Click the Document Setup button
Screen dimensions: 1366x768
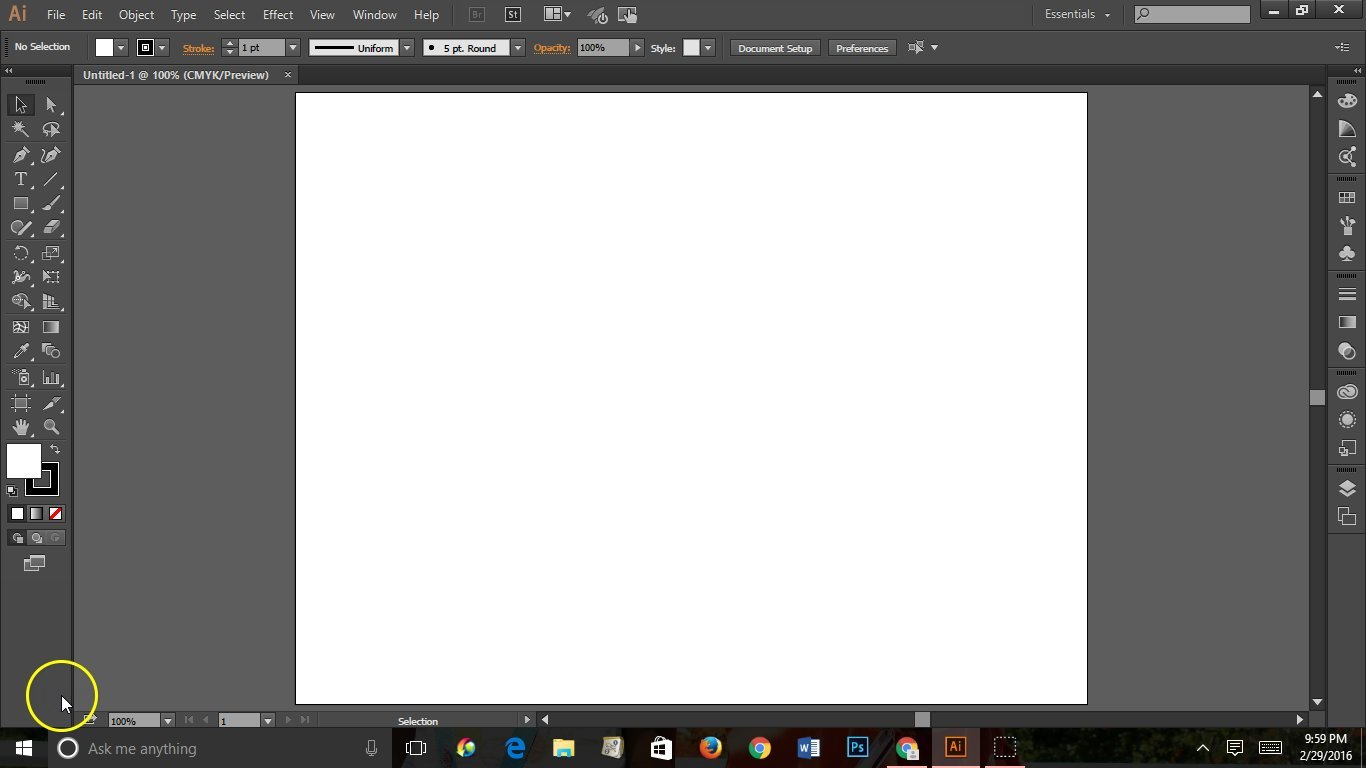point(774,47)
